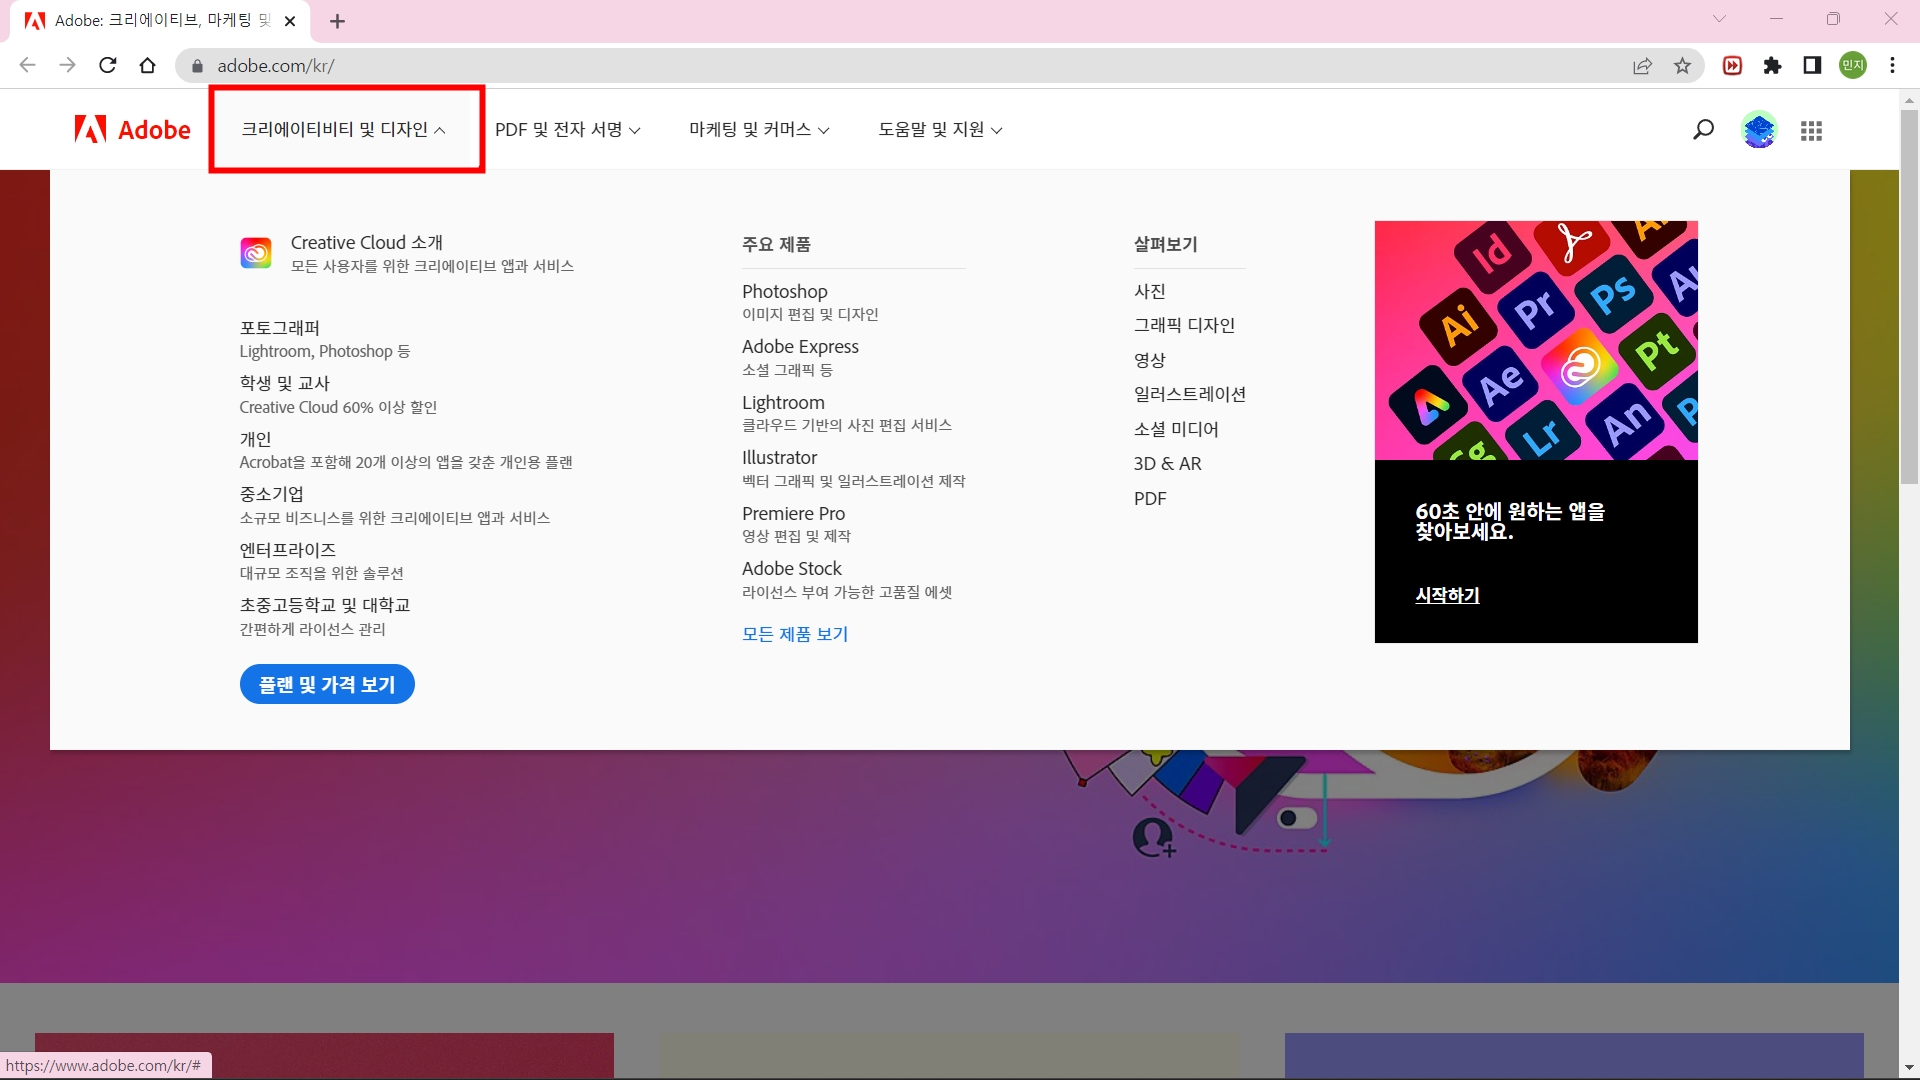This screenshot has height=1080, width=1920.
Task: Click the site lock icon in the address bar
Action: (197, 66)
